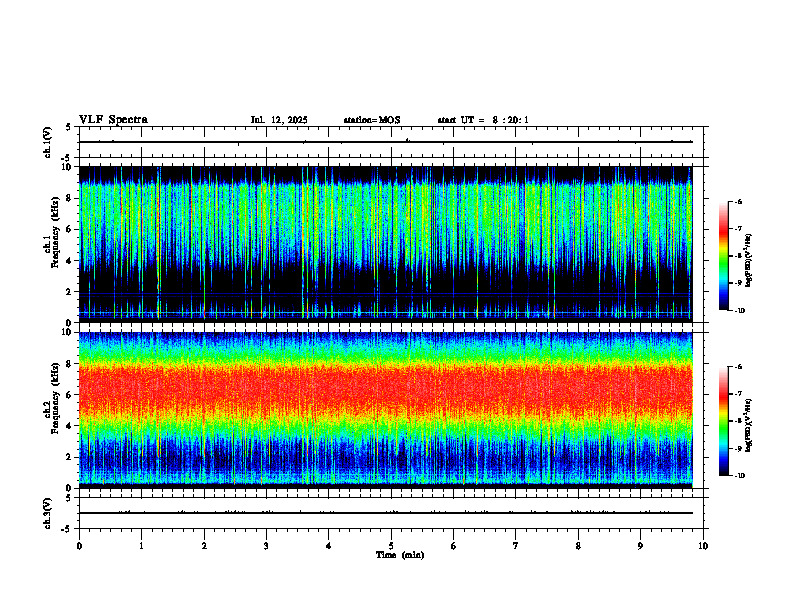Click the "-6" tick on ch.1 colorbar
Viewport: 792px width, 612px height.
click(738, 202)
